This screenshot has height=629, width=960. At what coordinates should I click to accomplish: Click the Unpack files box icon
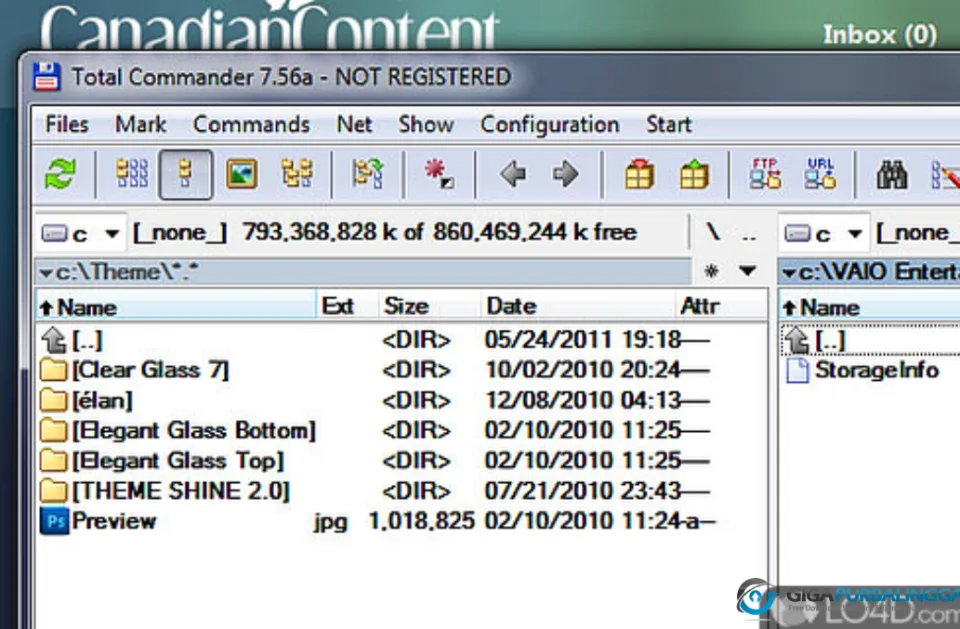click(x=694, y=175)
